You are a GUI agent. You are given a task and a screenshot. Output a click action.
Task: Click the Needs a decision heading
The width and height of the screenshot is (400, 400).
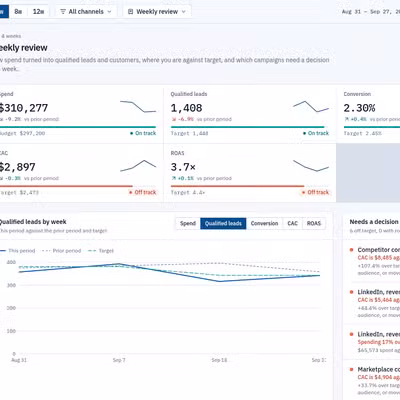[374, 222]
